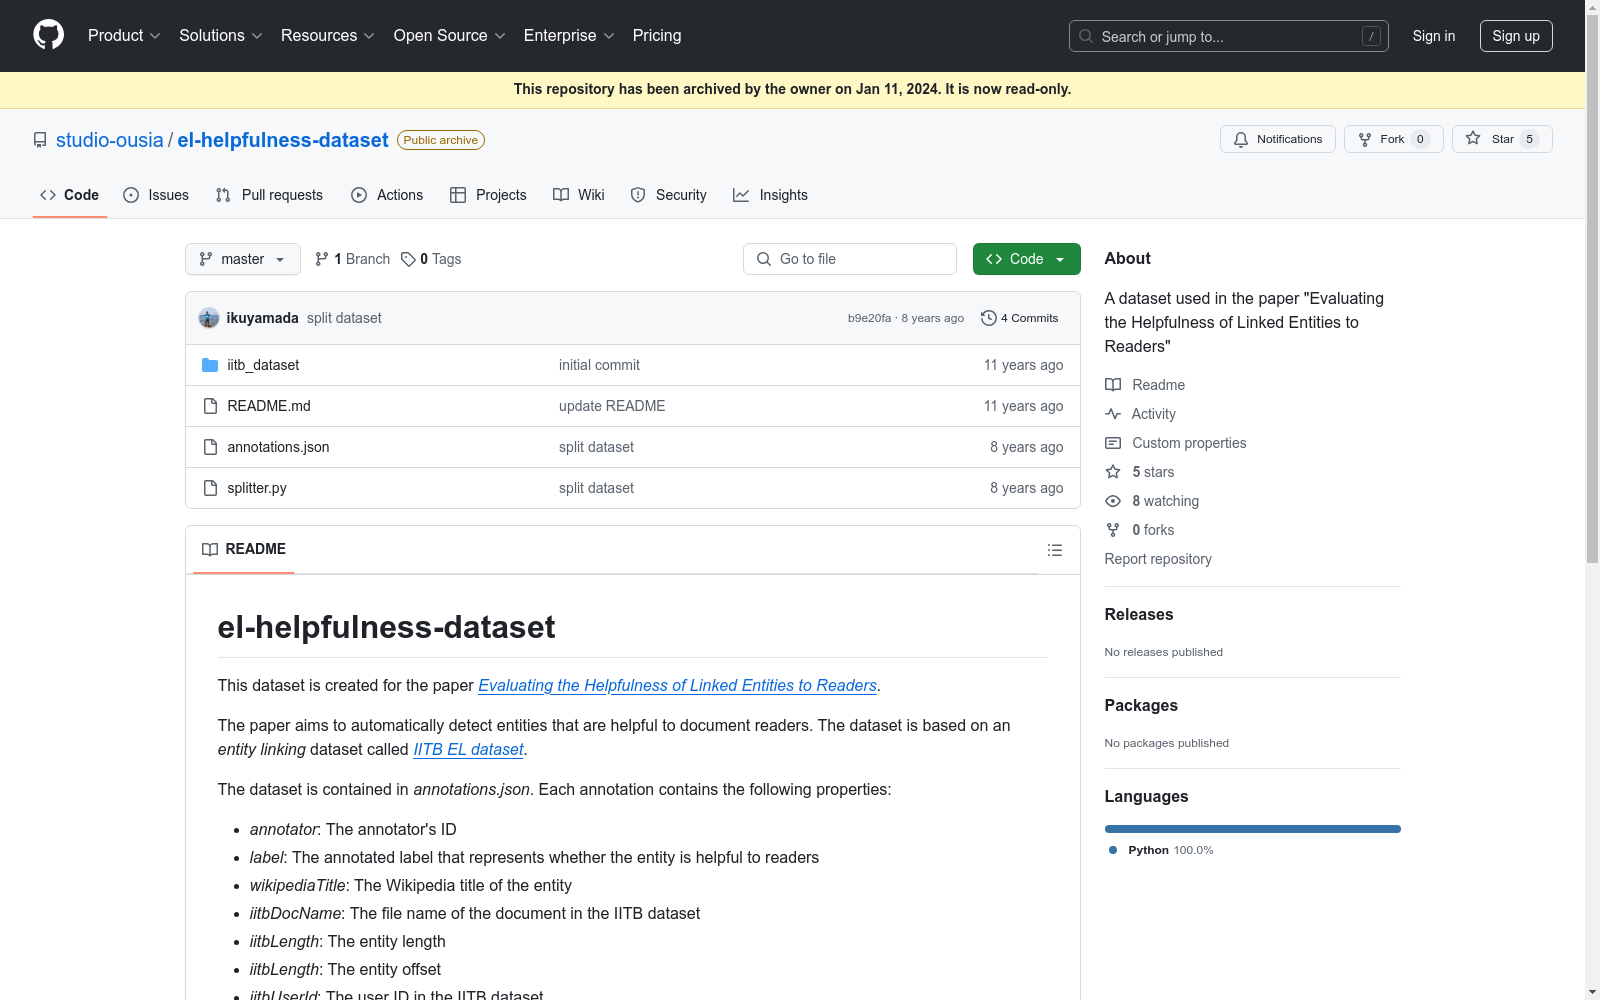Click the star icon beside 5 stars
Image resolution: width=1600 pixels, height=1000 pixels.
coord(1113,472)
